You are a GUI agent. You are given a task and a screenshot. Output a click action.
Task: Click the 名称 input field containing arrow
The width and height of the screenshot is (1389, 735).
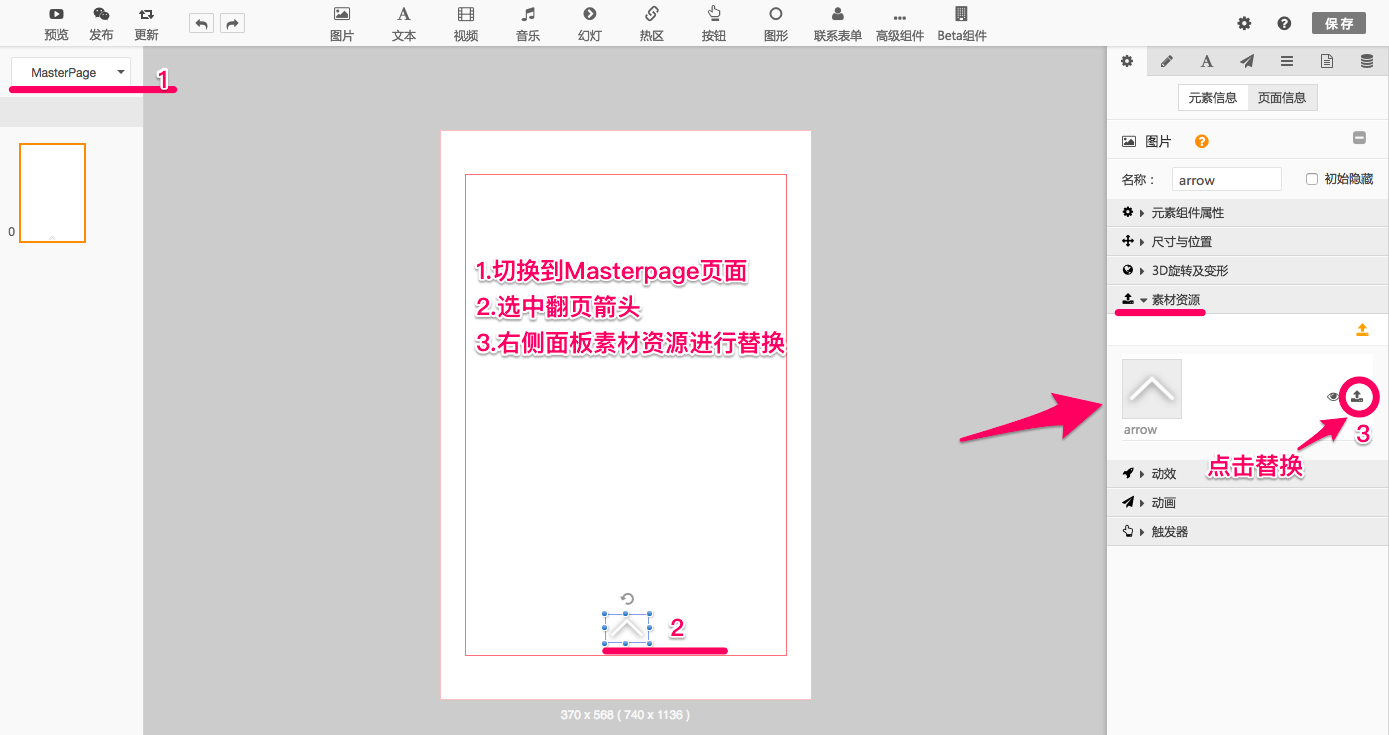[x=1226, y=180]
